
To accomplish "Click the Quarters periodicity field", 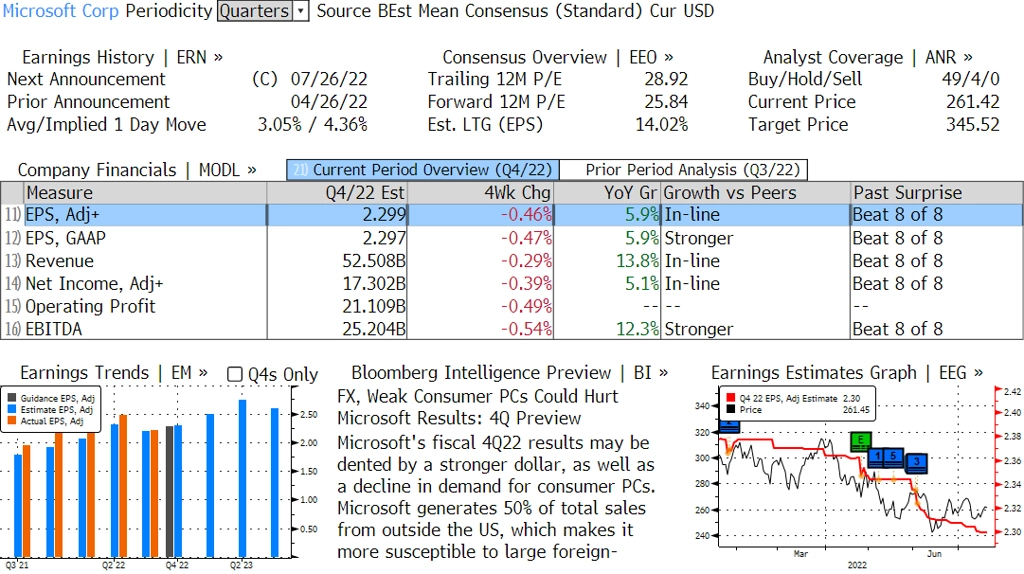I will click(x=255, y=11).
